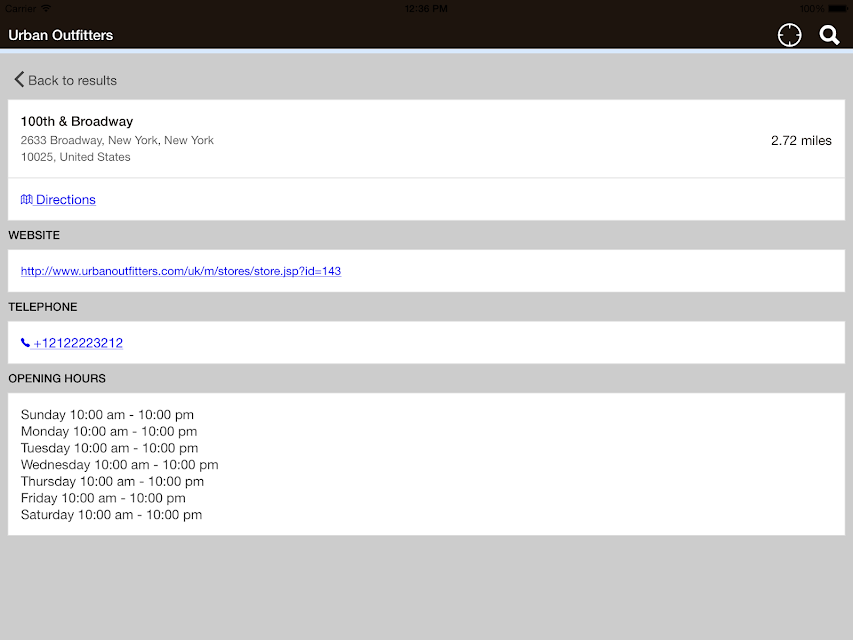This screenshot has height=640, width=853.
Task: Select the Thursday opening hours row
Action: 112,482
